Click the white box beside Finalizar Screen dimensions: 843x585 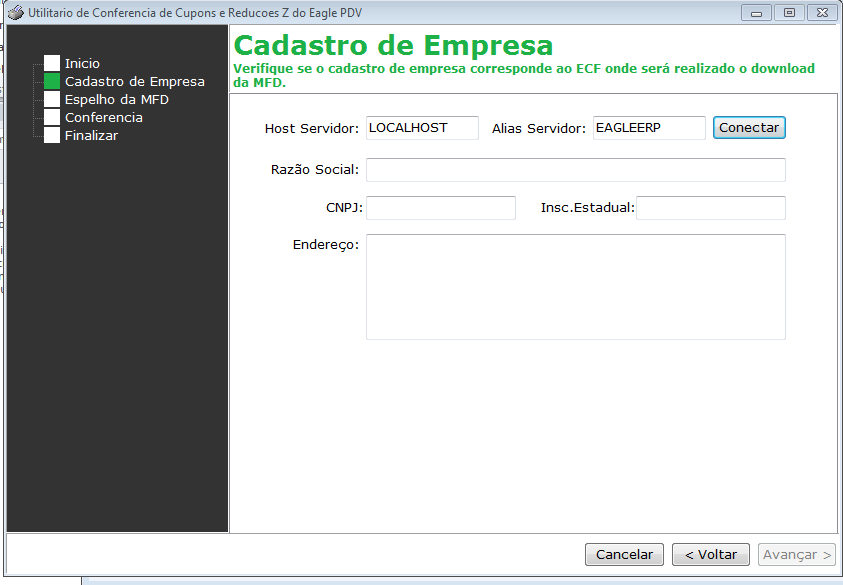(52, 135)
